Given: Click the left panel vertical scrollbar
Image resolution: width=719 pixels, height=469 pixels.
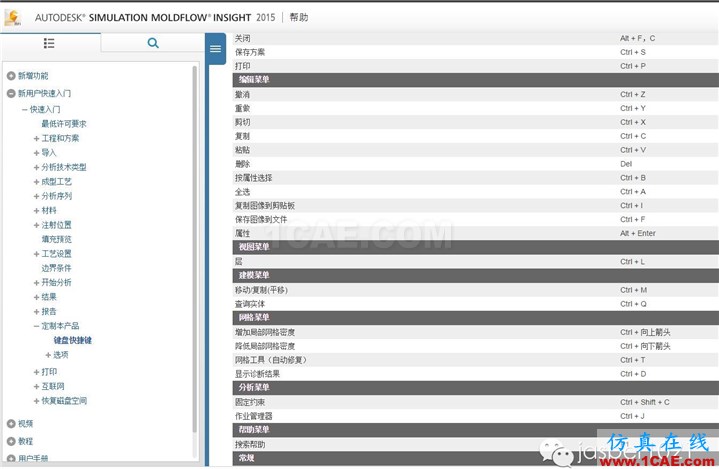Looking at the screenshot, I should (194, 250).
